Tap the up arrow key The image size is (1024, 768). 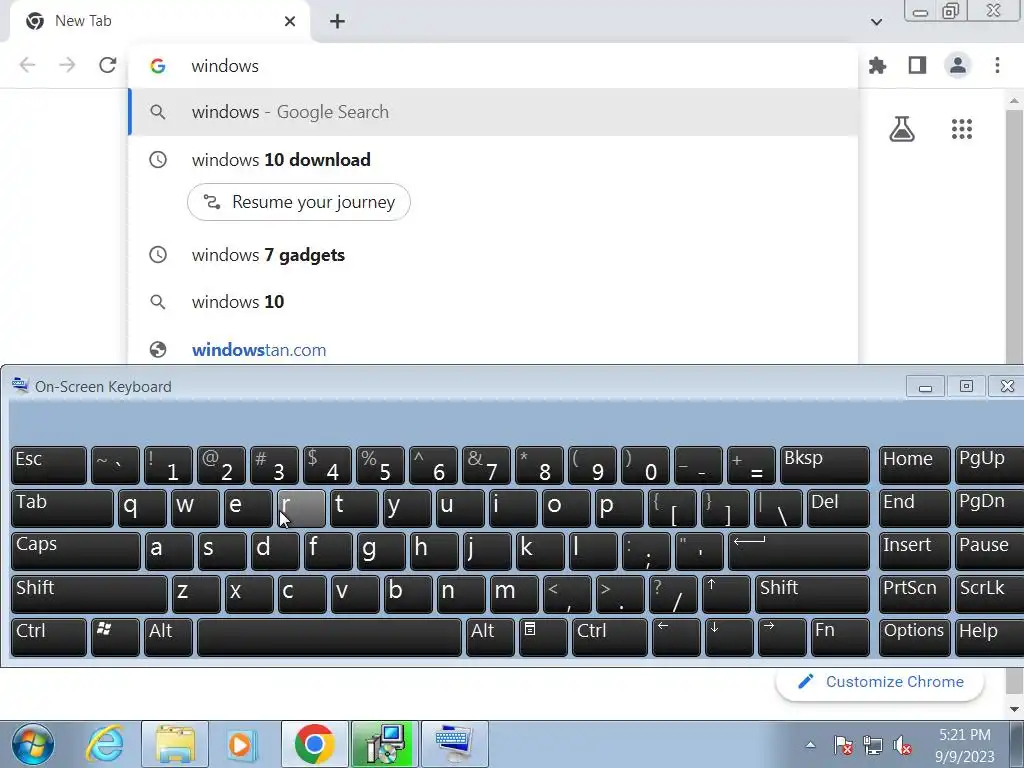(x=726, y=594)
